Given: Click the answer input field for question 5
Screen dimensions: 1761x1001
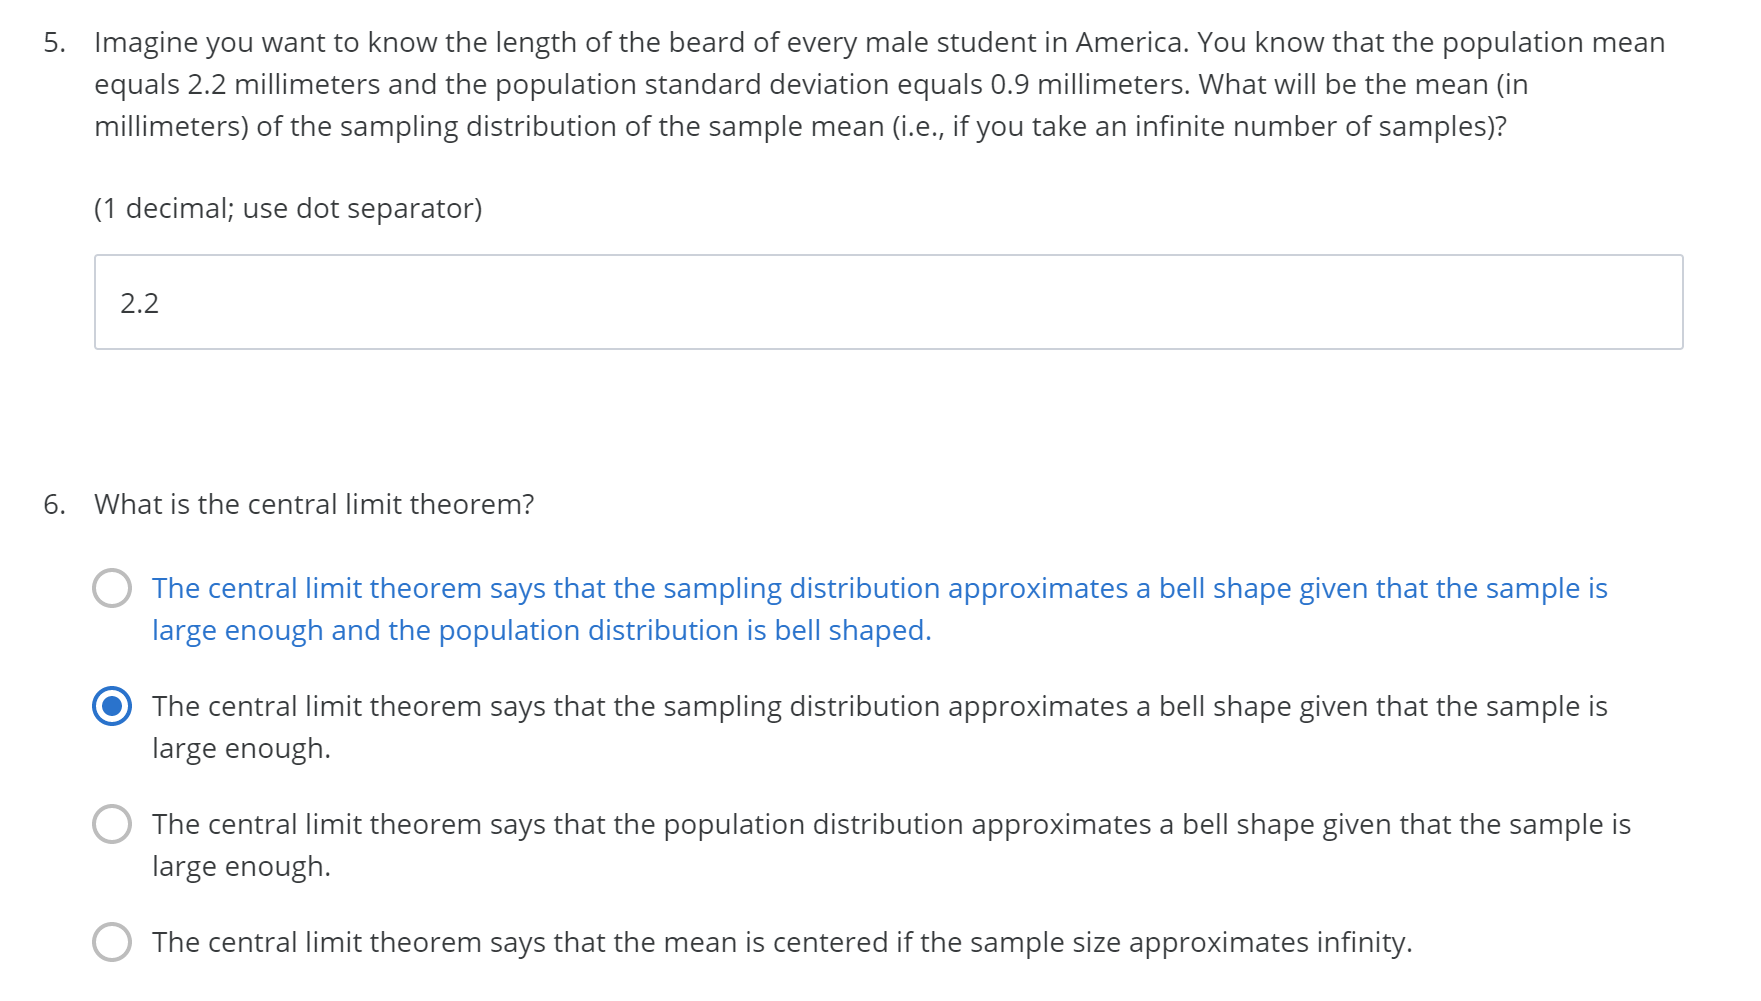Looking at the screenshot, I should coord(888,302).
